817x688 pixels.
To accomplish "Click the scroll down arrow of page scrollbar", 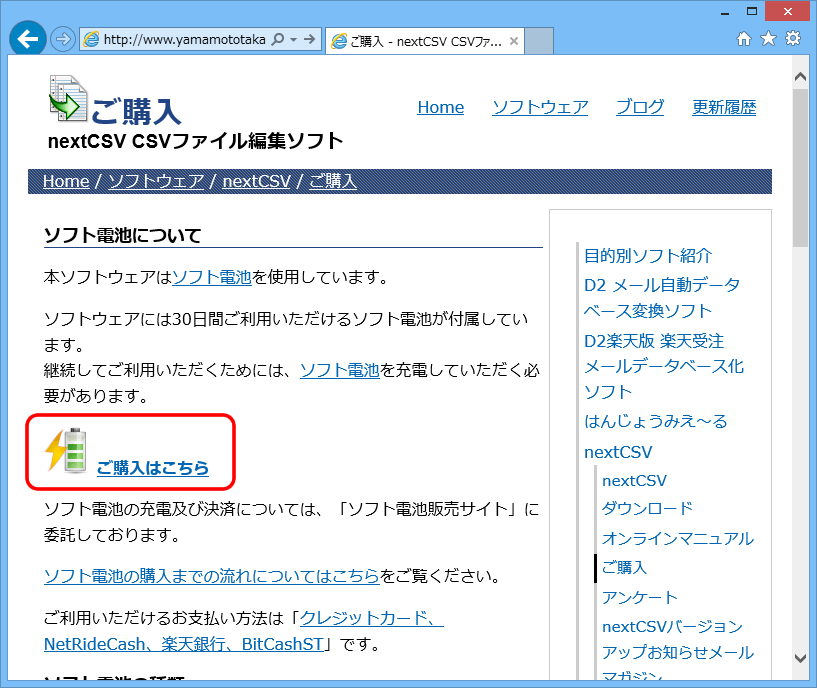I will (x=799, y=658).
